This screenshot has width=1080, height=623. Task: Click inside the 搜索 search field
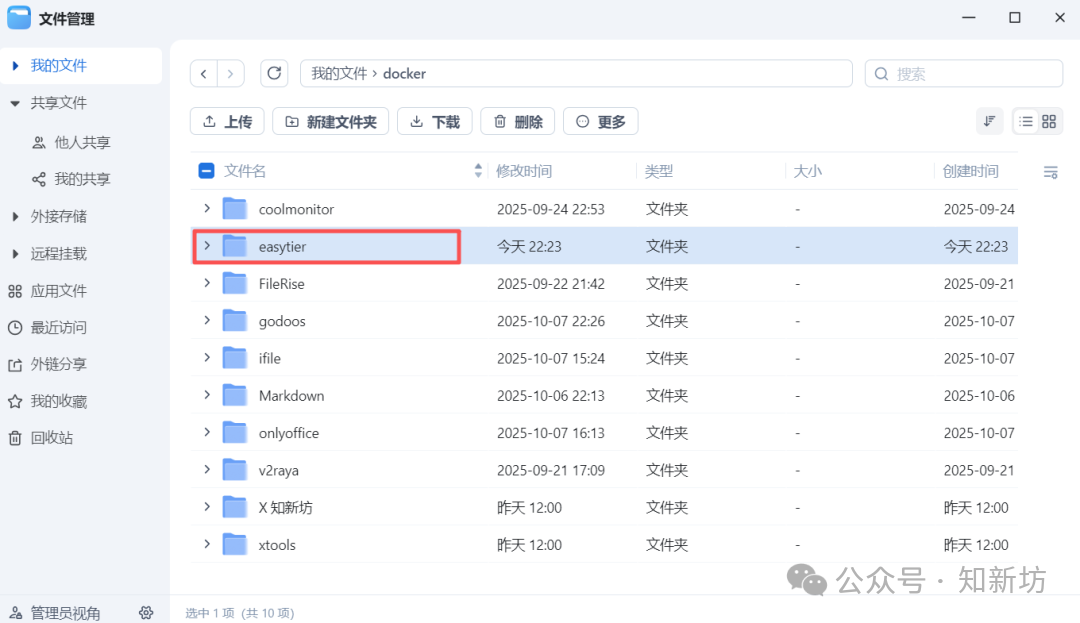click(x=963, y=73)
